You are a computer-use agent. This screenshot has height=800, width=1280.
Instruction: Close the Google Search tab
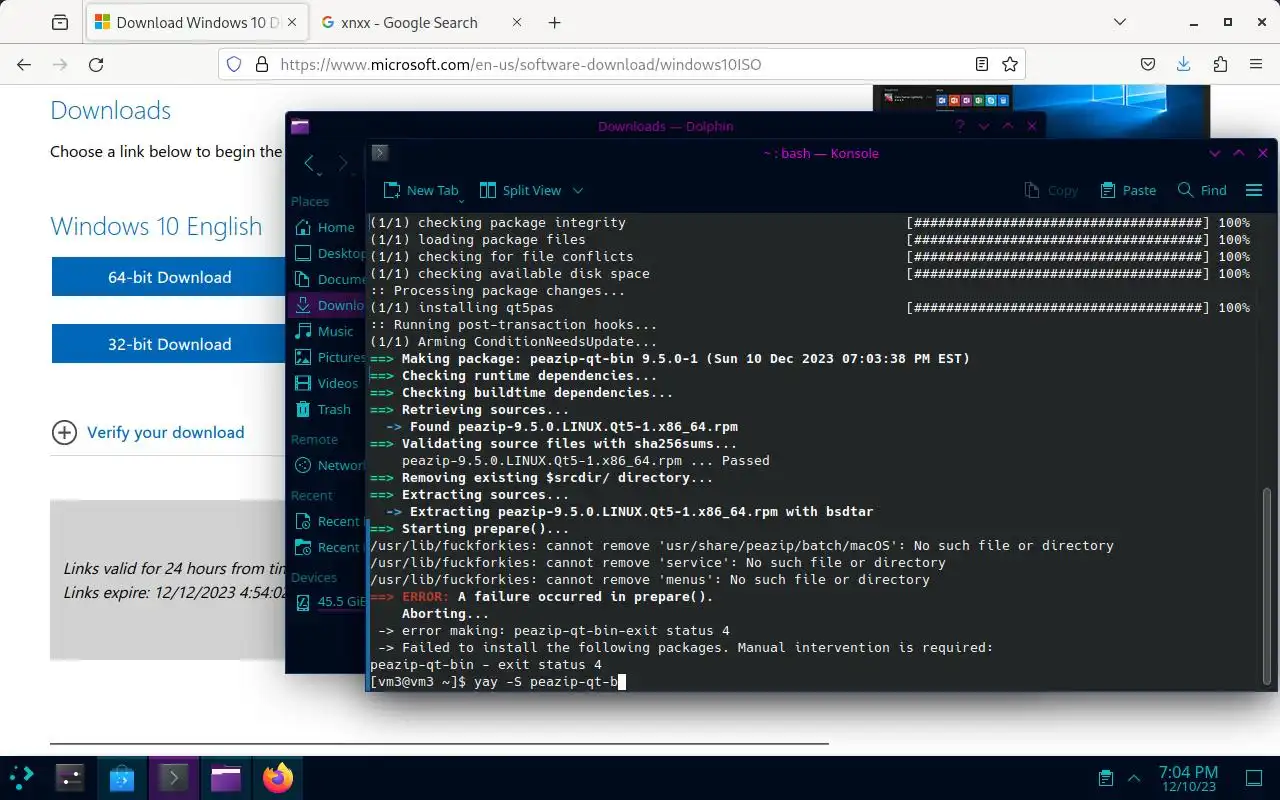(x=517, y=22)
